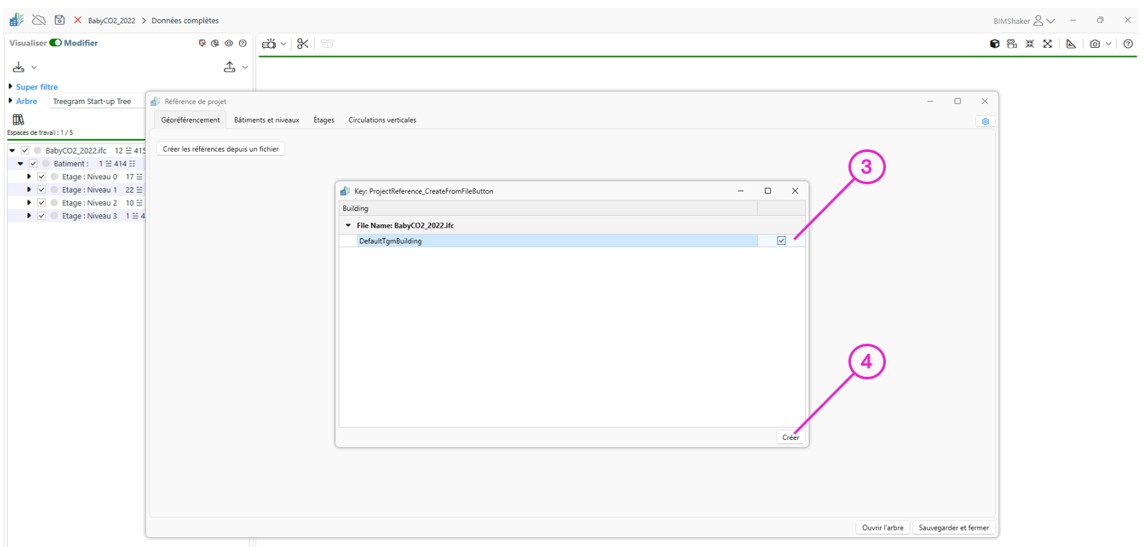1143x547 pixels.
Task: Expand the Super filtre section
Action: point(11,87)
